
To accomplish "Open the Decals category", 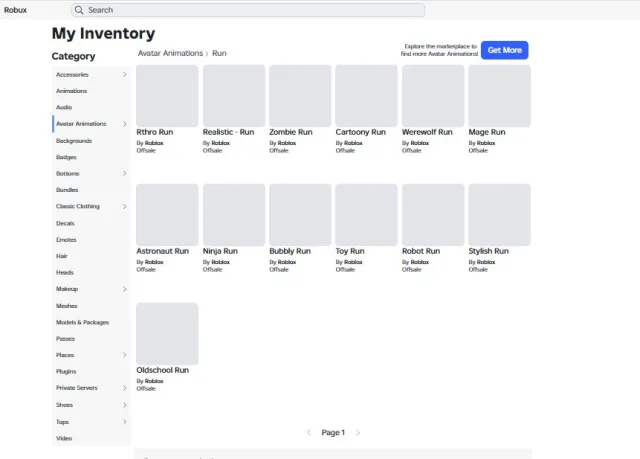I will coord(65,224).
